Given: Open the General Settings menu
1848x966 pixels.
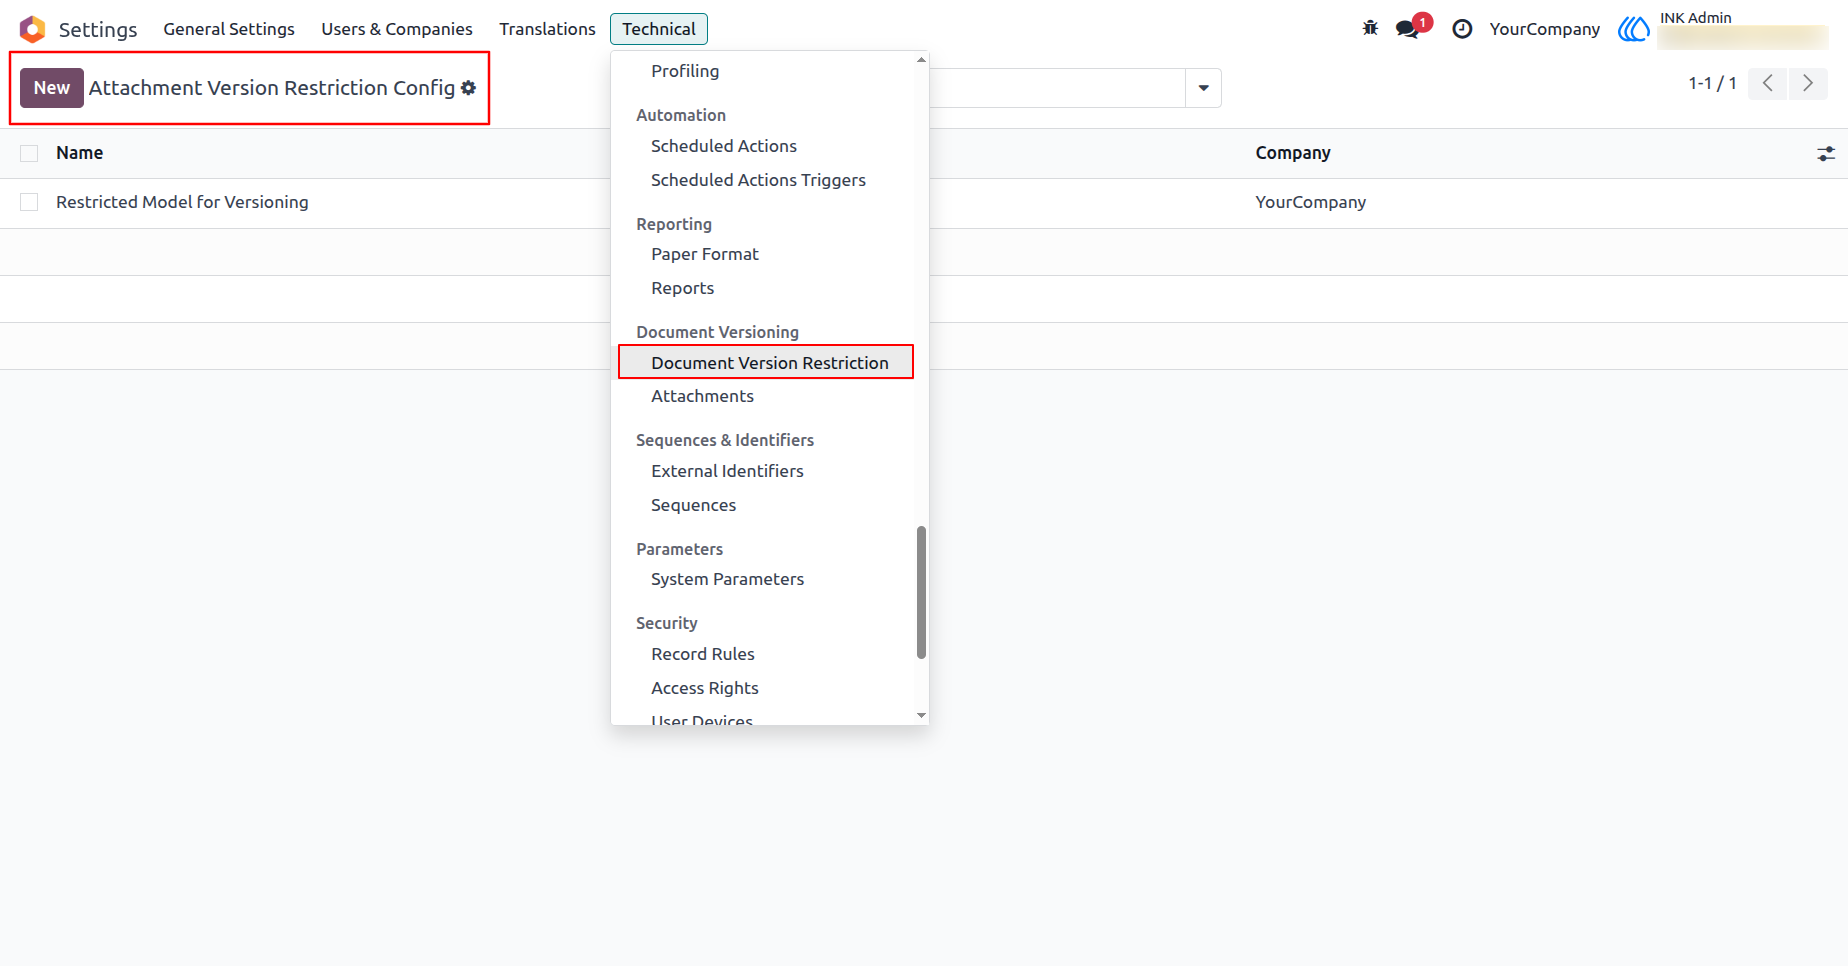Looking at the screenshot, I should (229, 29).
